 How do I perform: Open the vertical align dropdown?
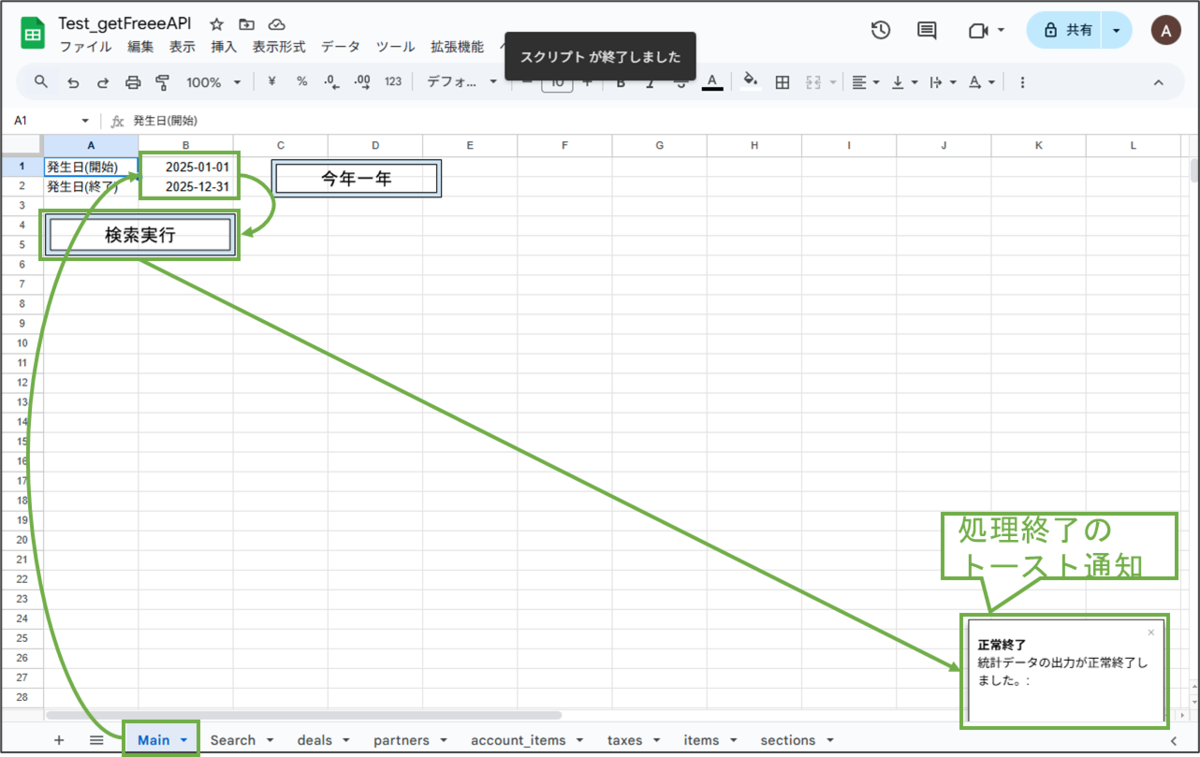pyautogui.click(x=905, y=82)
